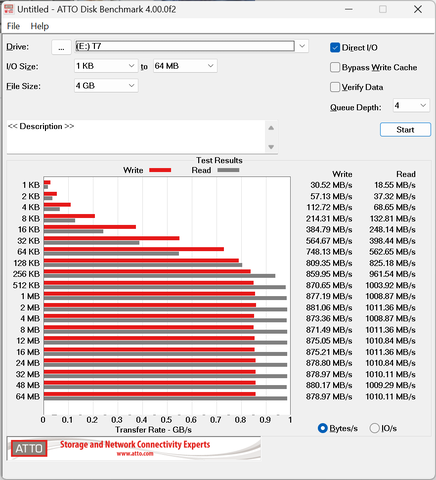Minimize the ATTO Disk Benchmark window
This screenshot has height=480, width=436.
click(349, 9)
